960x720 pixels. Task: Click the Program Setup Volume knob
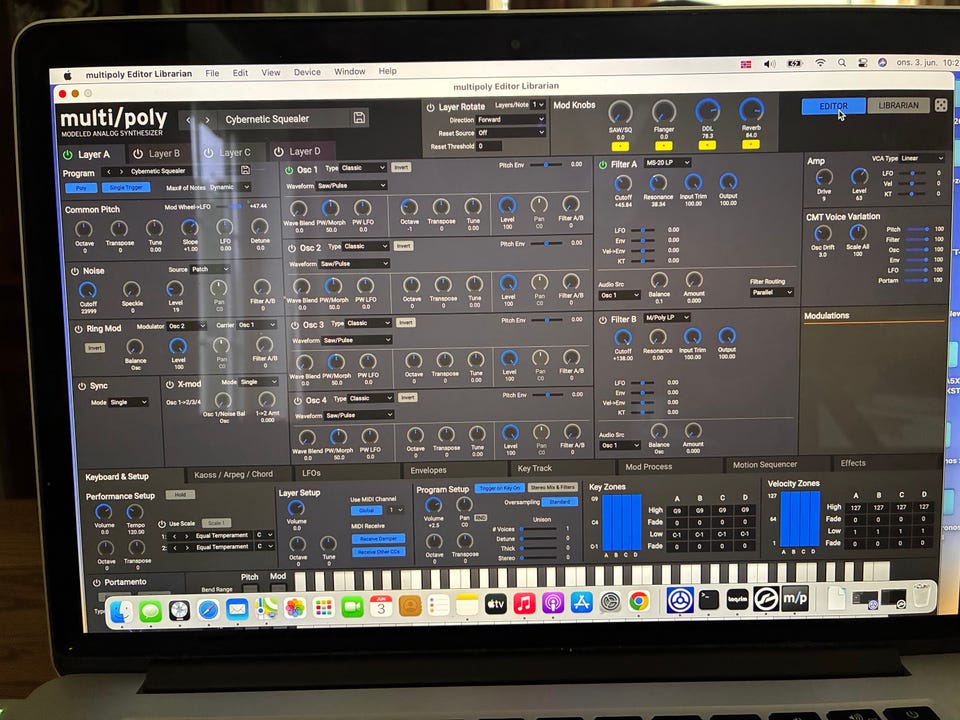tap(433, 505)
